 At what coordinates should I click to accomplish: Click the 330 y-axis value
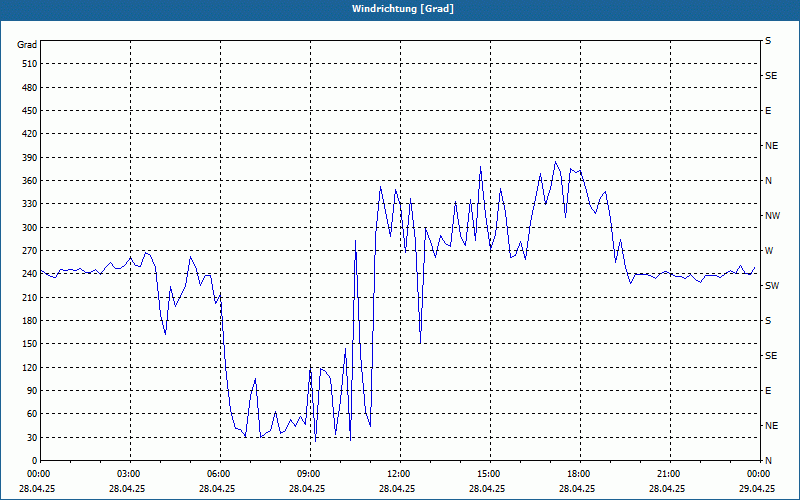(x=30, y=204)
